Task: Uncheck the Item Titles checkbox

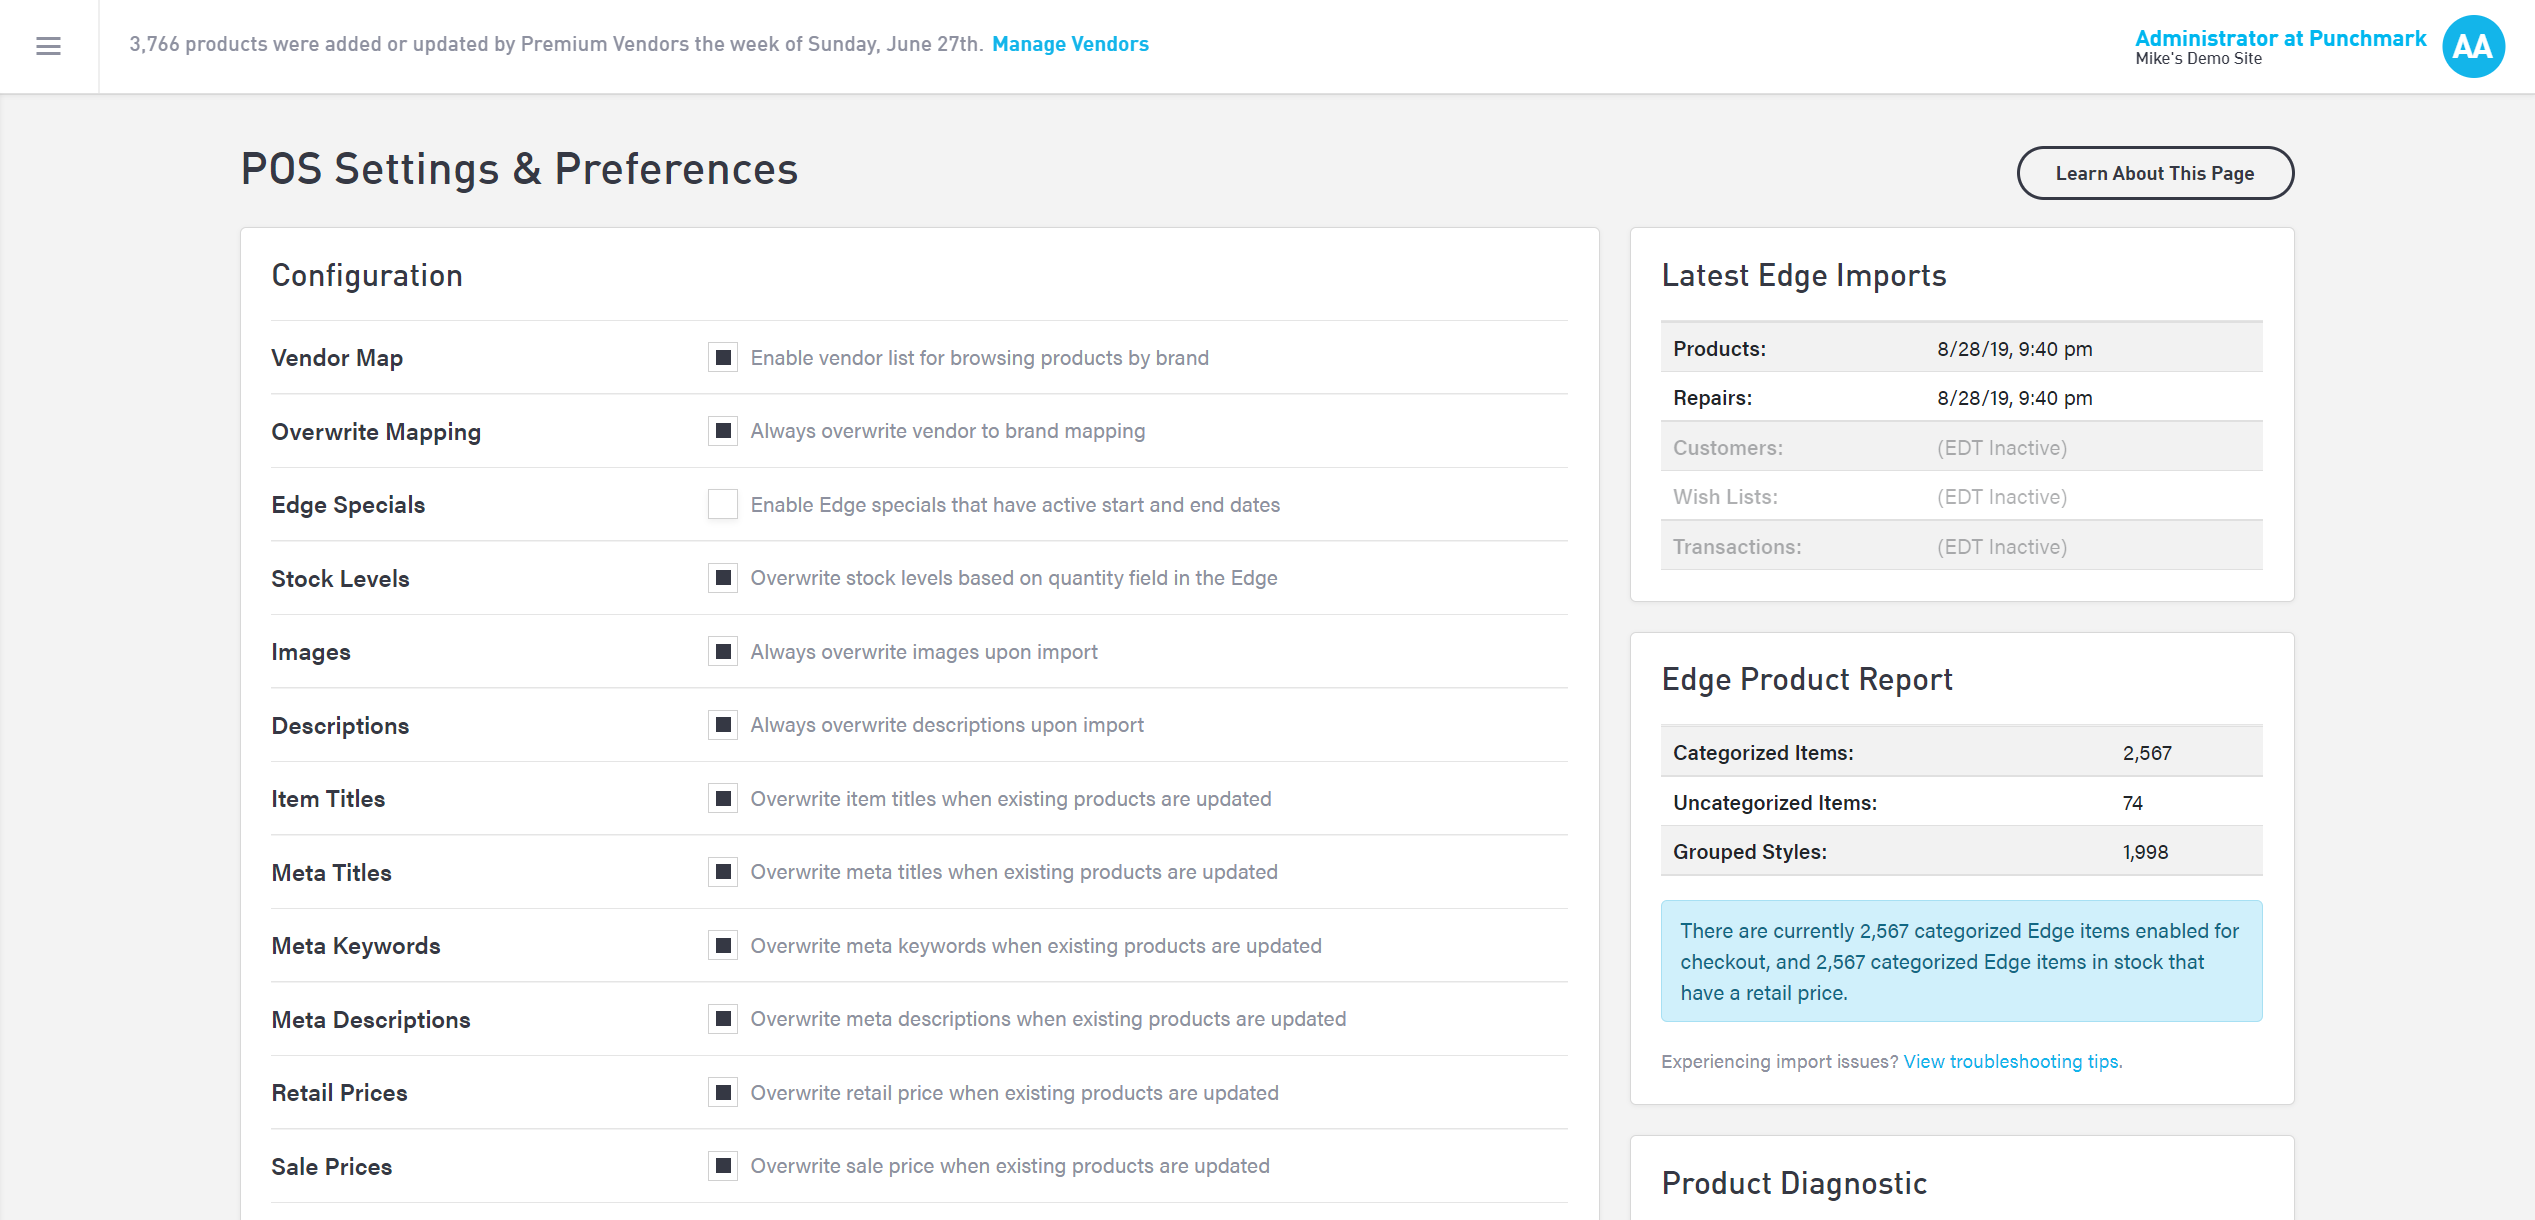Action: pos(723,799)
